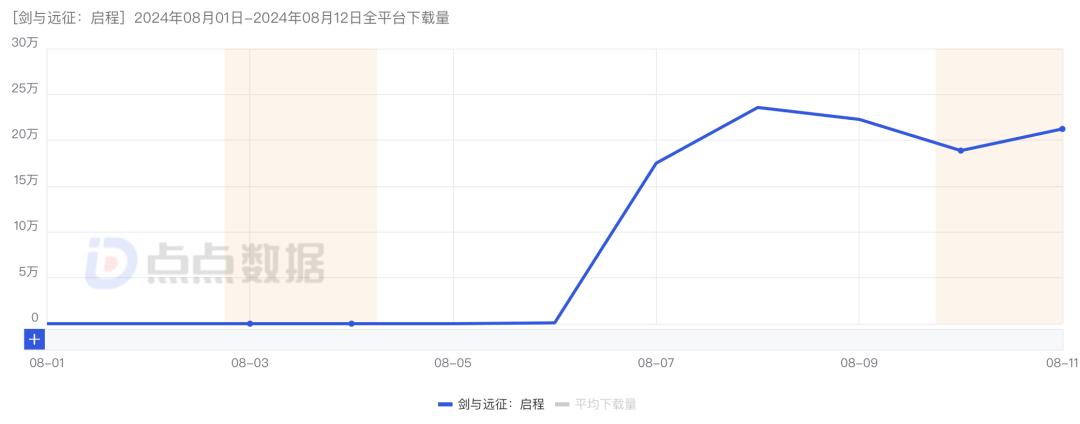This screenshot has width=1080, height=424.
Task: Toggle the 剑与远征:启程 series legend label
Action: click(x=501, y=405)
